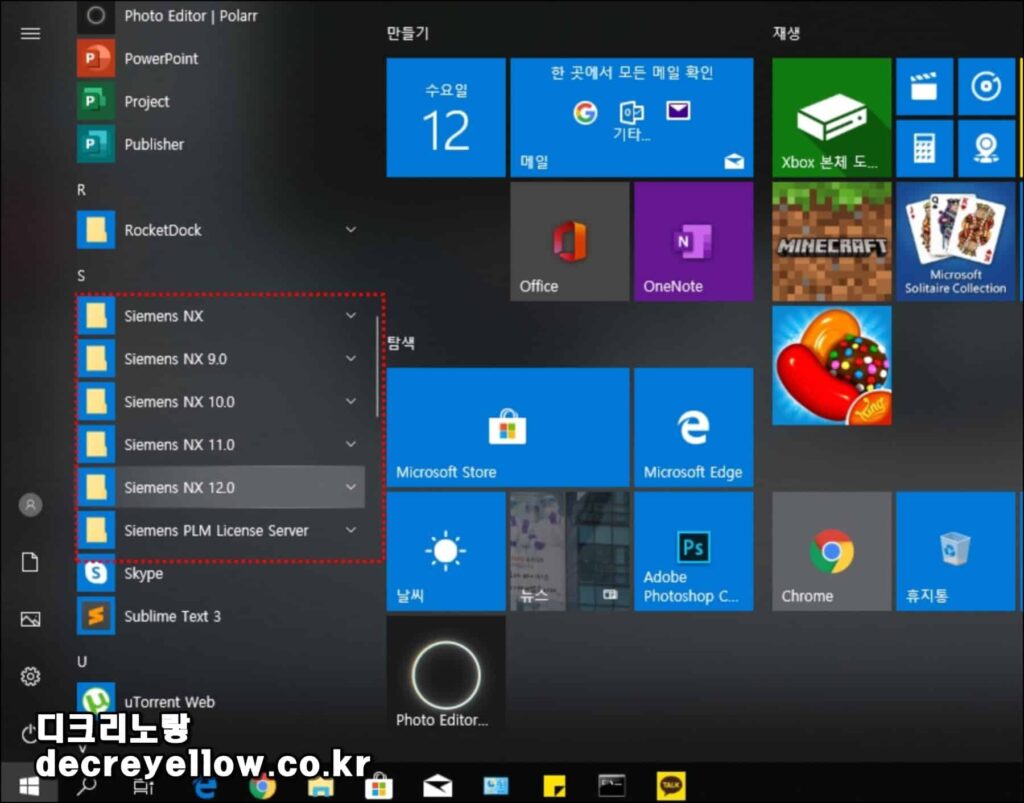Open the Xbox console tile
This screenshot has width=1024, height=803.
pos(831,118)
